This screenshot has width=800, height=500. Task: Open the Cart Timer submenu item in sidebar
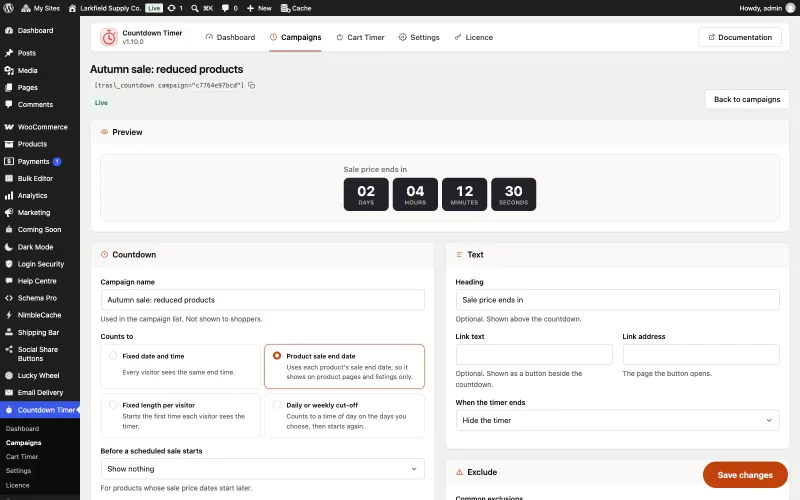click(x=22, y=457)
